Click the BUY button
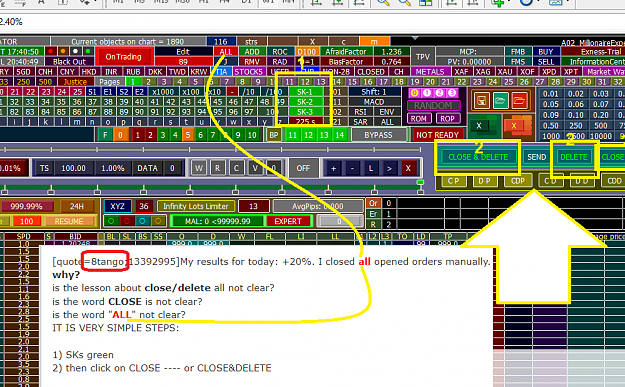This screenshot has height=387, width=625. [x=545, y=52]
